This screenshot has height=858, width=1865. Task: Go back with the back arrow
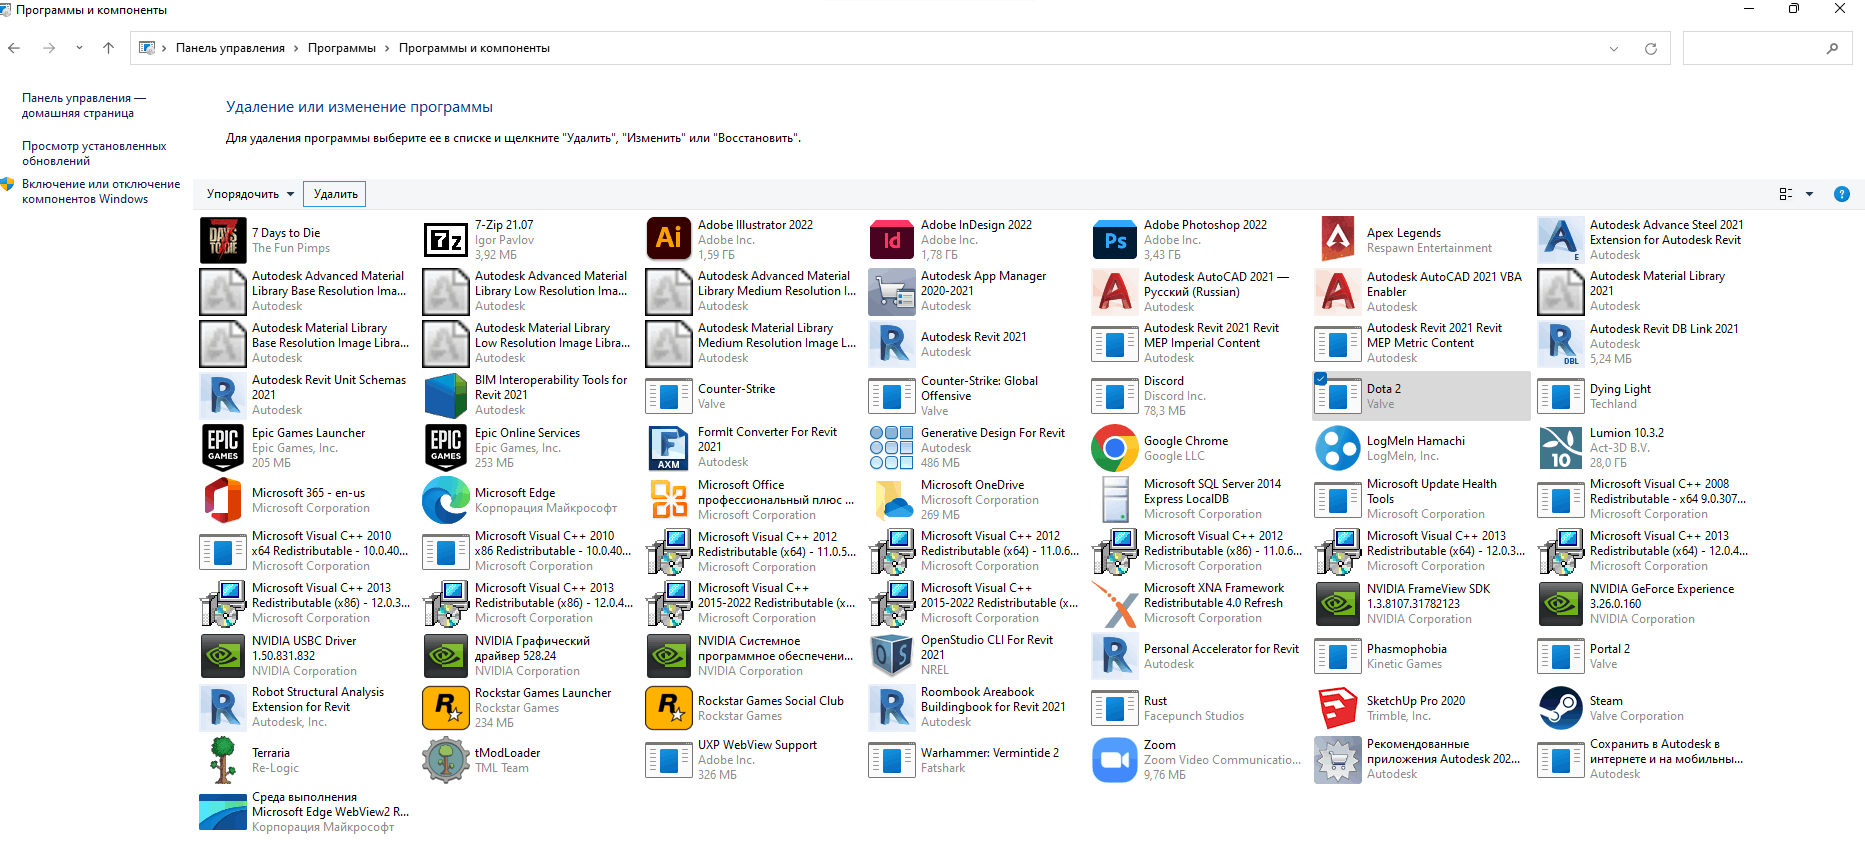point(14,48)
